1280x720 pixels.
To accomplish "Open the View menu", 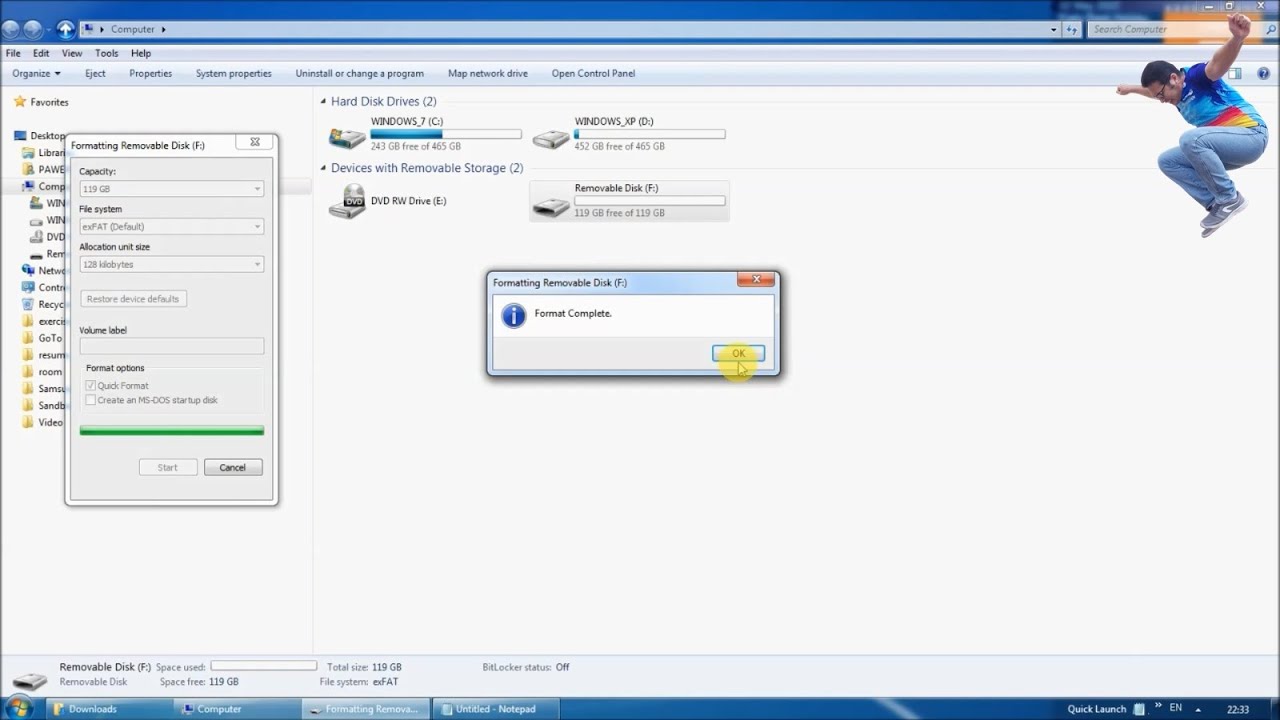I will [72, 53].
